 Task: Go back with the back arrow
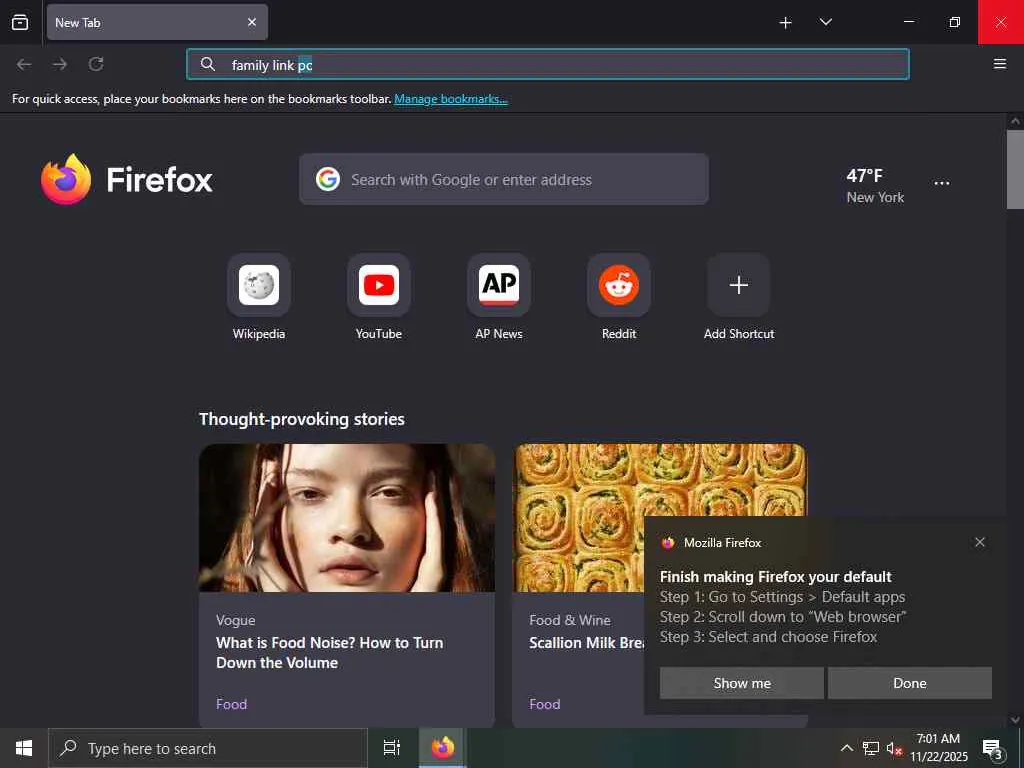(x=24, y=64)
